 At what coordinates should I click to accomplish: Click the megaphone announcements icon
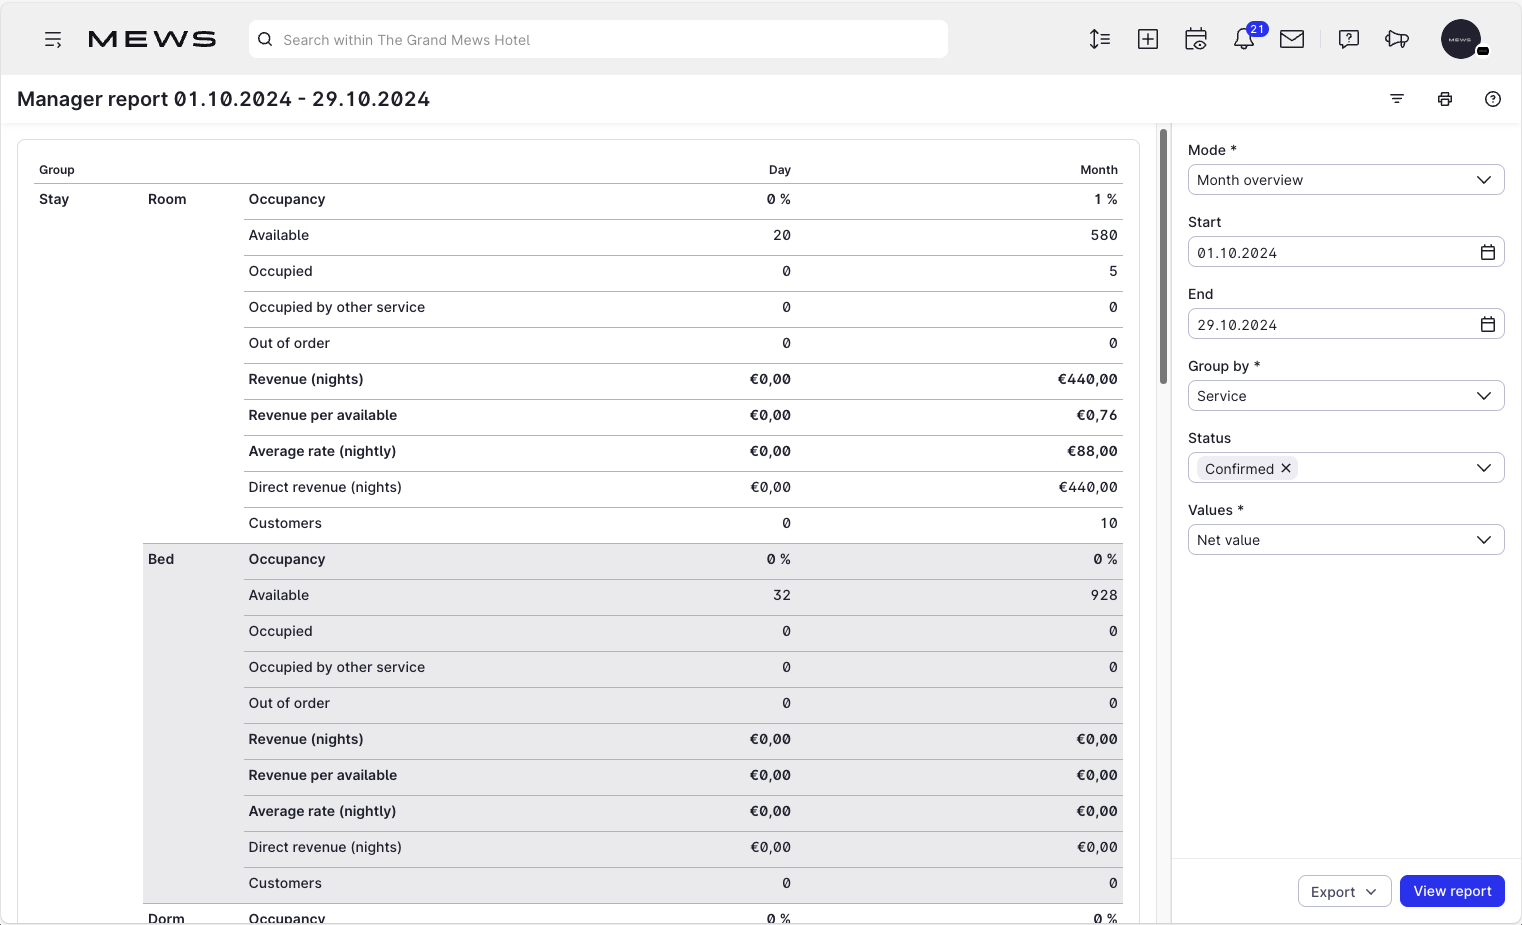pos(1397,39)
